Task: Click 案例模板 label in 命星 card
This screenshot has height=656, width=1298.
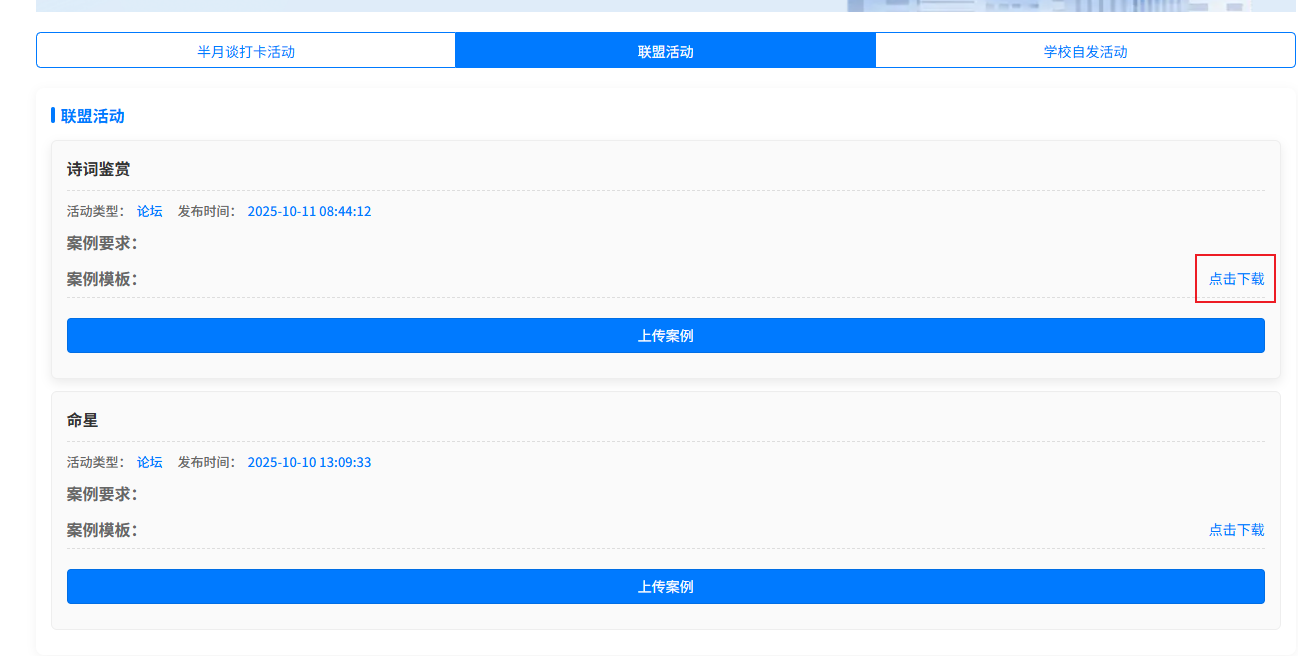Action: 101,530
